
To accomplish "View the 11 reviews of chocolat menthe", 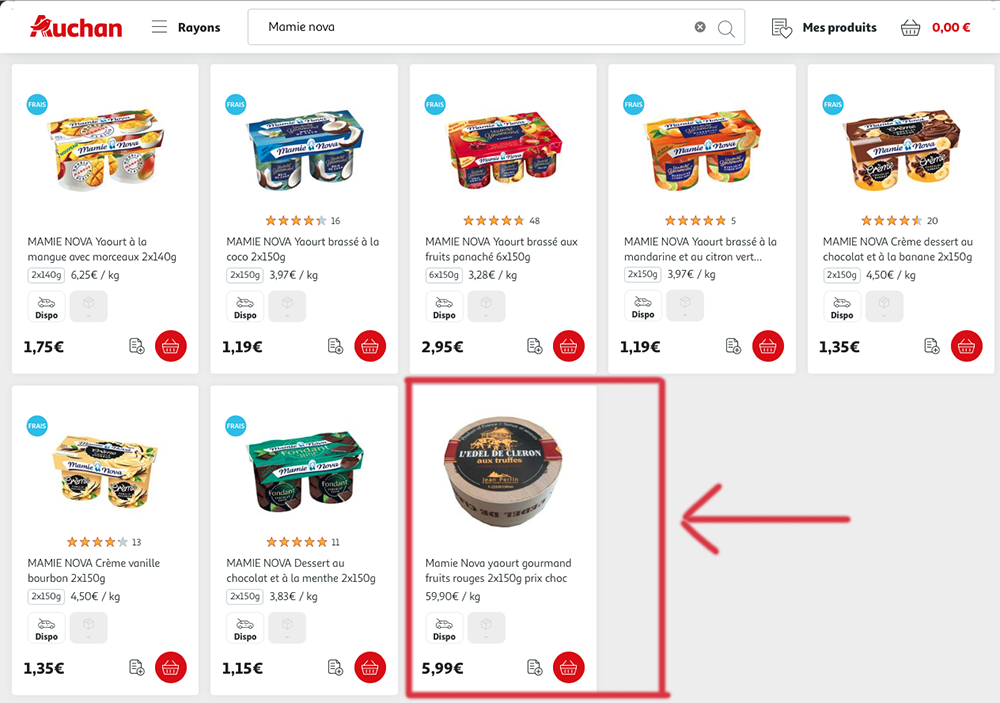I will (303, 542).
